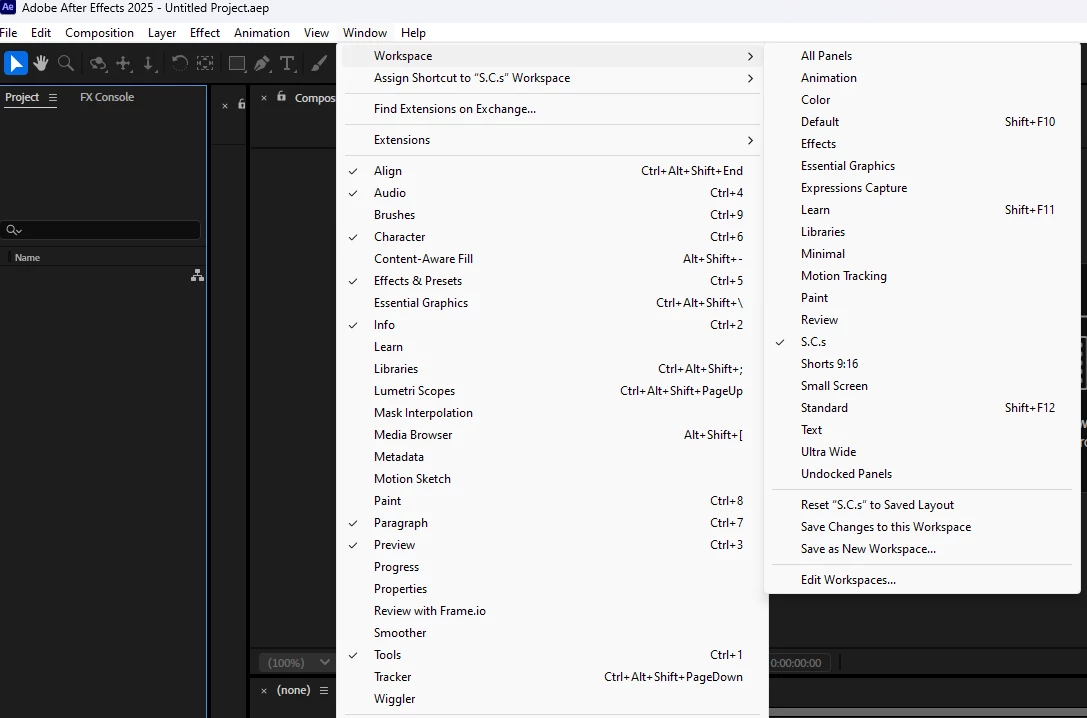
Task: Open the Wiggler panel
Action: pos(552,699)
